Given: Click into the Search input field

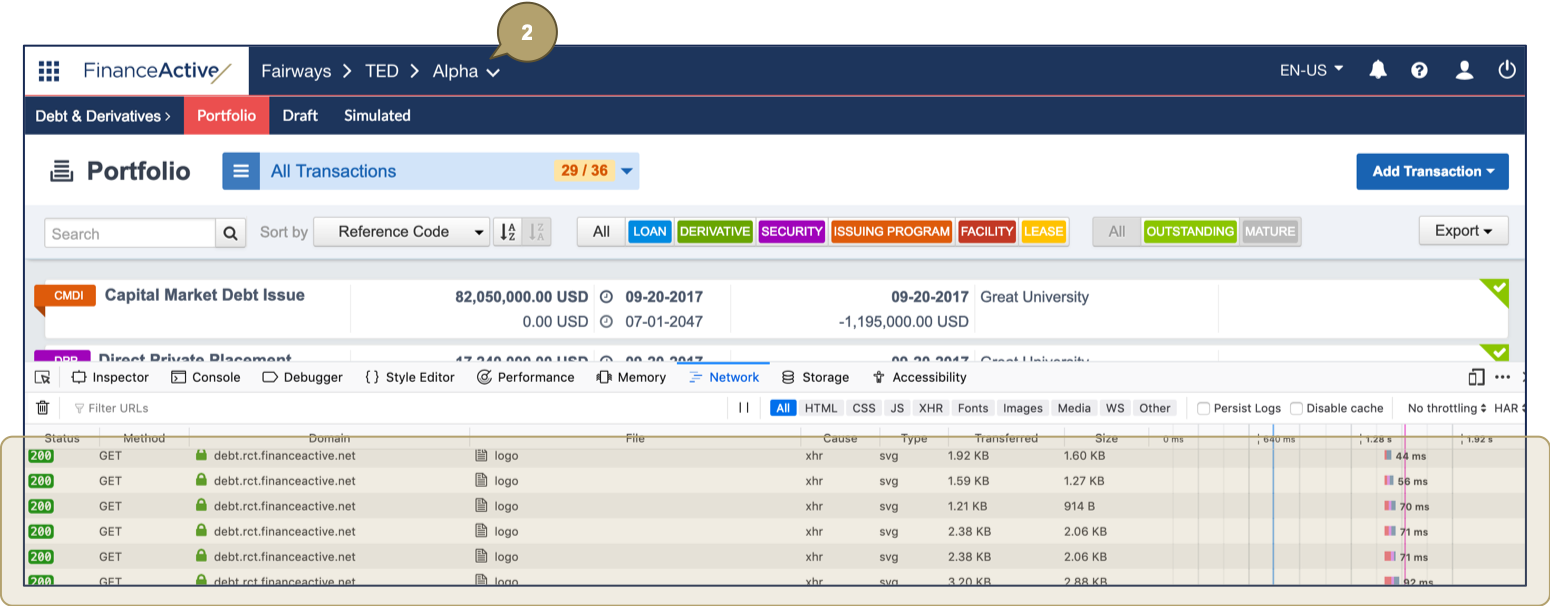Looking at the screenshot, I should click(x=131, y=233).
